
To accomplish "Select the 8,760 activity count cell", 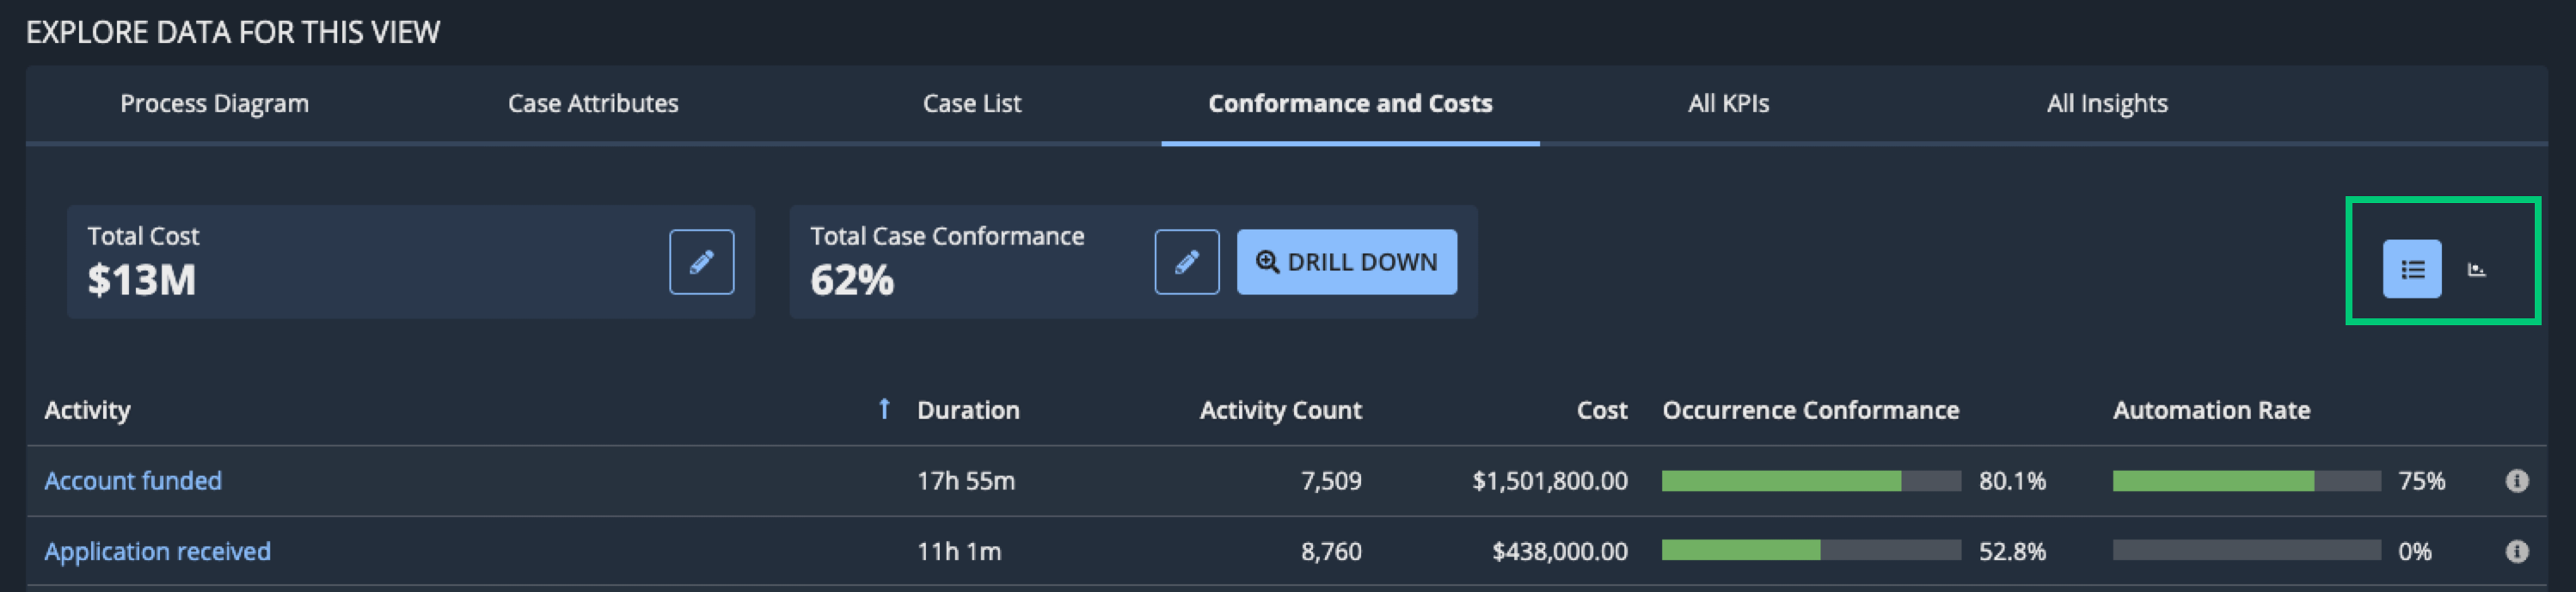I will coord(1331,551).
